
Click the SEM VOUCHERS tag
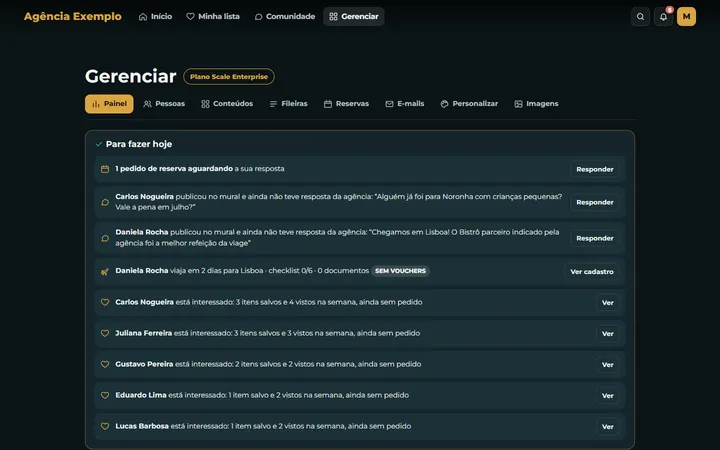click(x=400, y=271)
